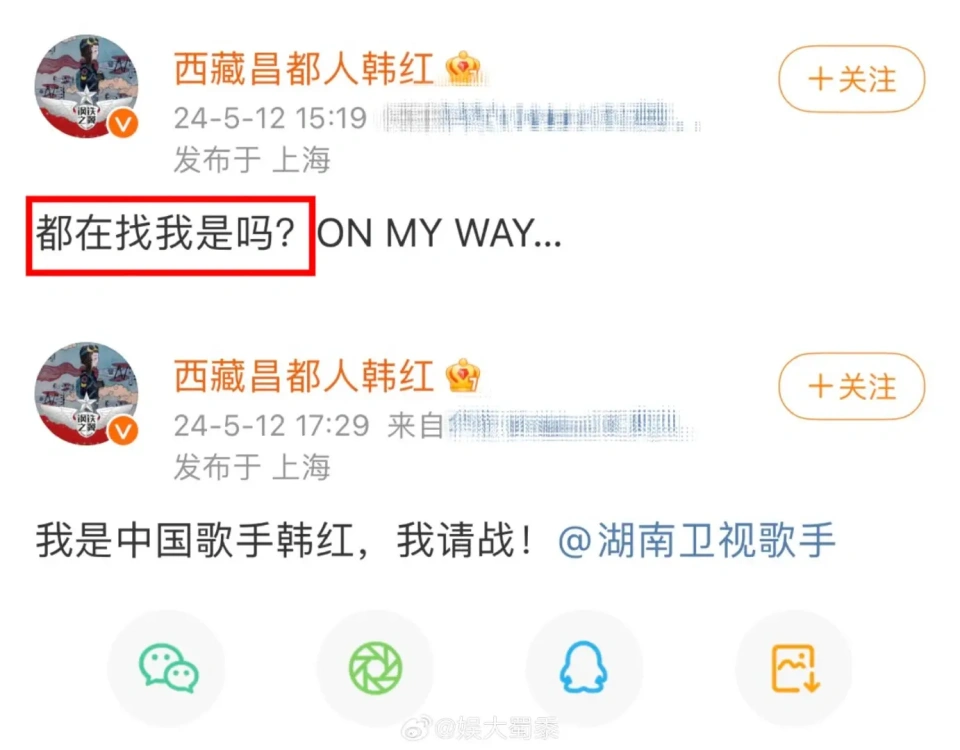Open username 西藏昌都人韩红 in first post
This screenshot has height=750, width=960.
point(304,68)
